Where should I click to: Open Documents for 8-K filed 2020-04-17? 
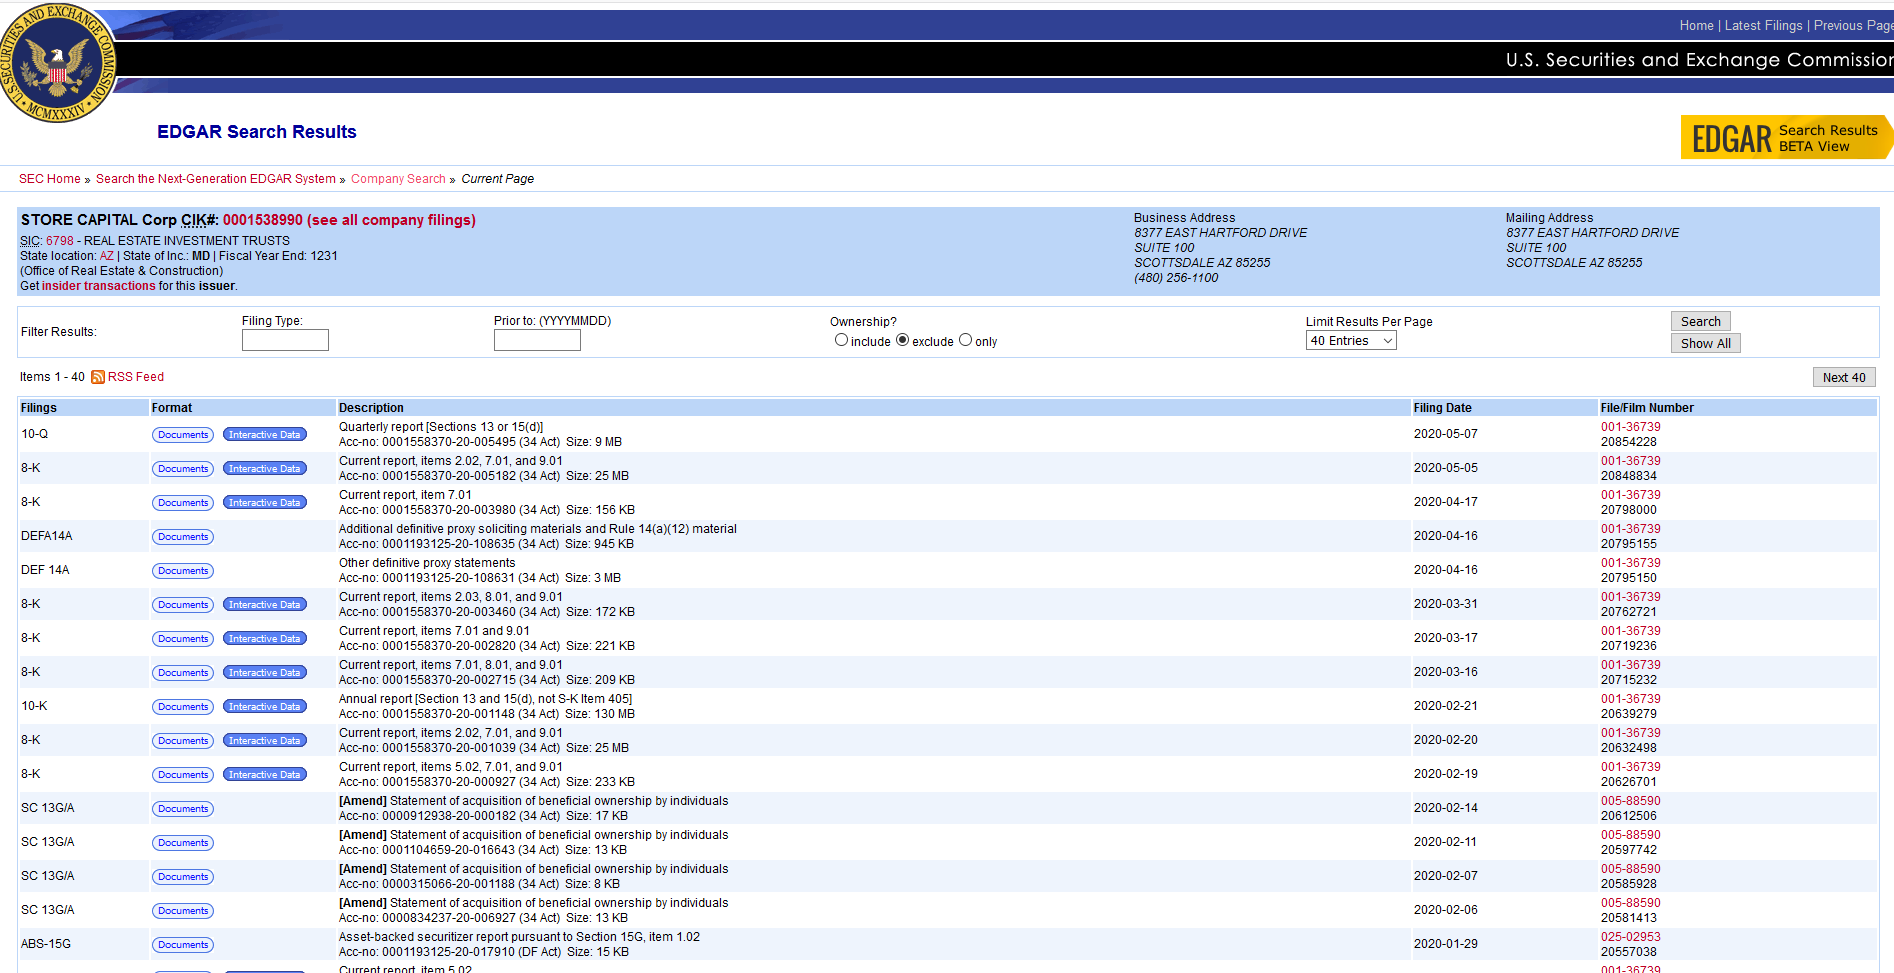(183, 503)
